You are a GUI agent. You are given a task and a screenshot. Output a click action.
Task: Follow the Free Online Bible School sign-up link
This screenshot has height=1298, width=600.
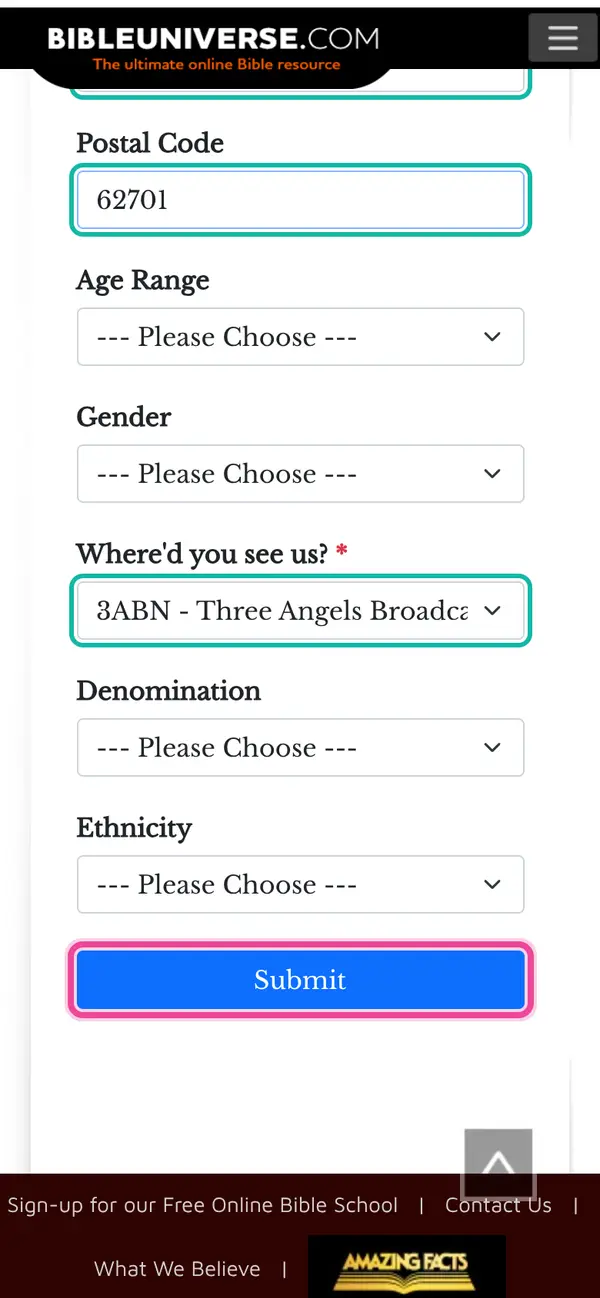click(203, 1205)
